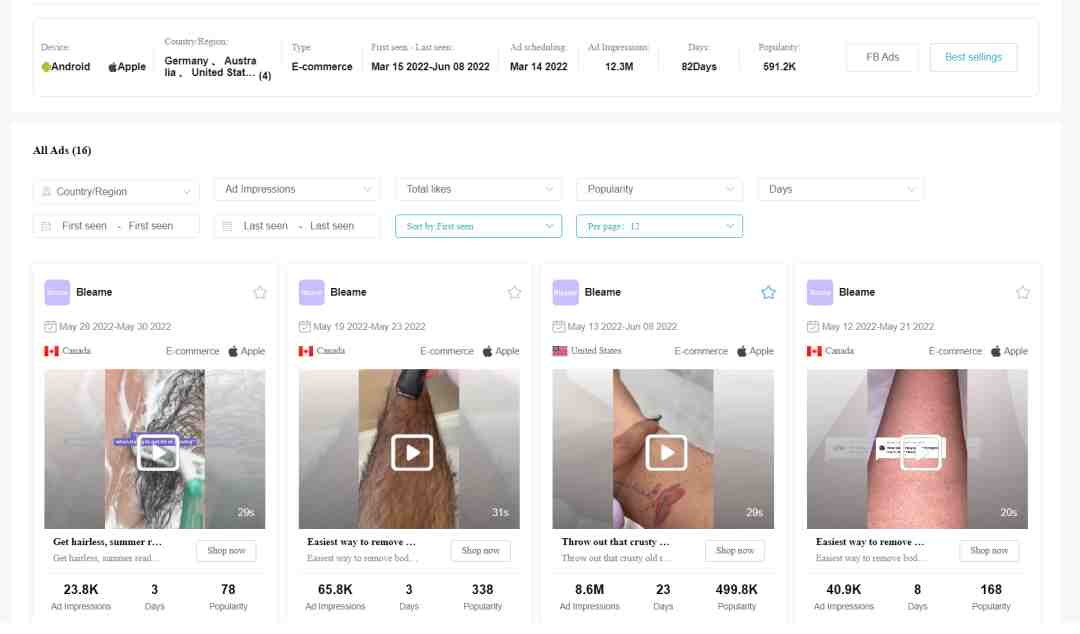Screen dimensions: 1080x634
Task: Click the 40.9K Ad Impressions value
Action: (x=844, y=590)
